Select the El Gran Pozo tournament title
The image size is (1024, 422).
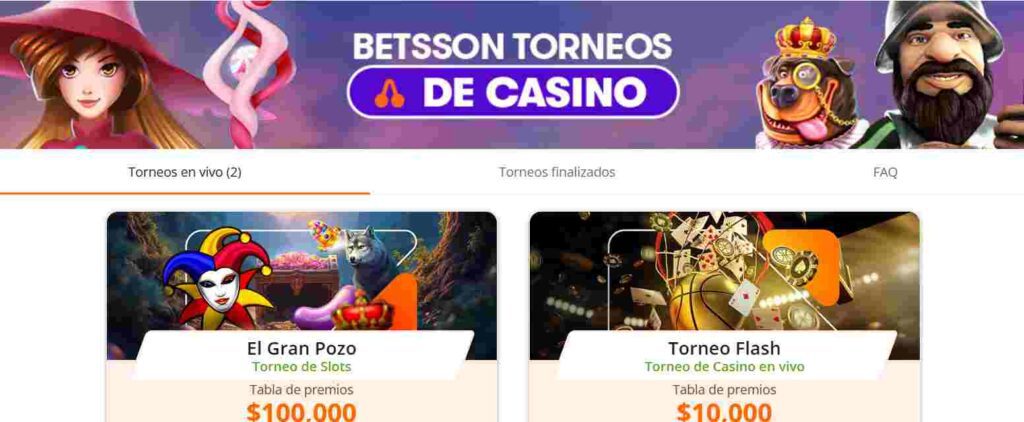click(302, 348)
